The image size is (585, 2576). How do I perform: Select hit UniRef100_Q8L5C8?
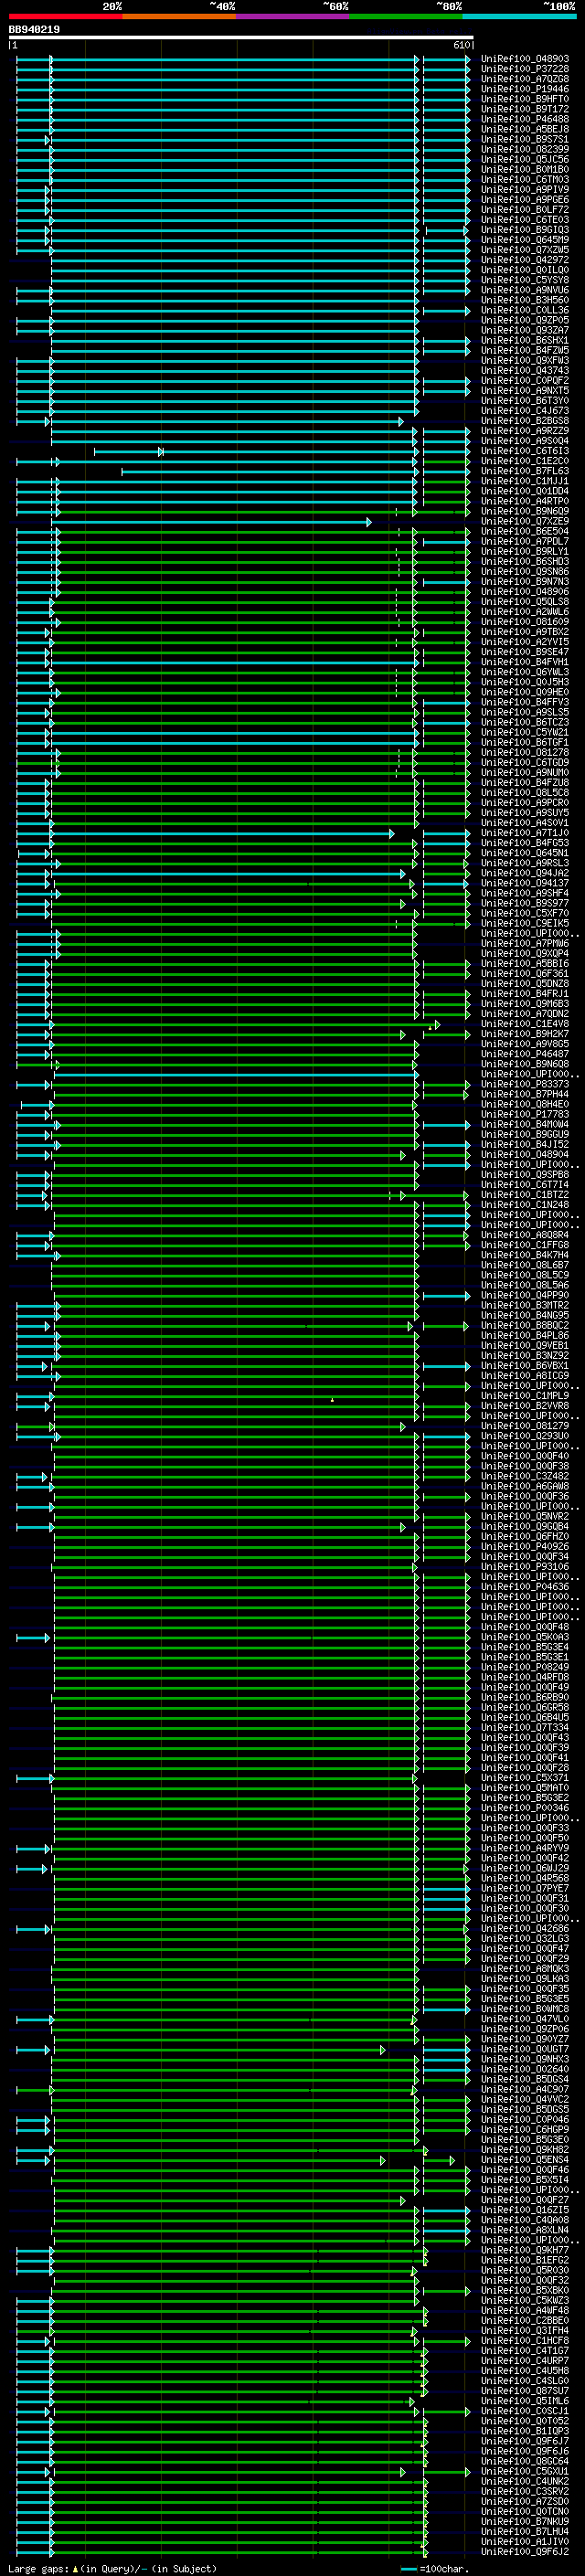(x=525, y=793)
